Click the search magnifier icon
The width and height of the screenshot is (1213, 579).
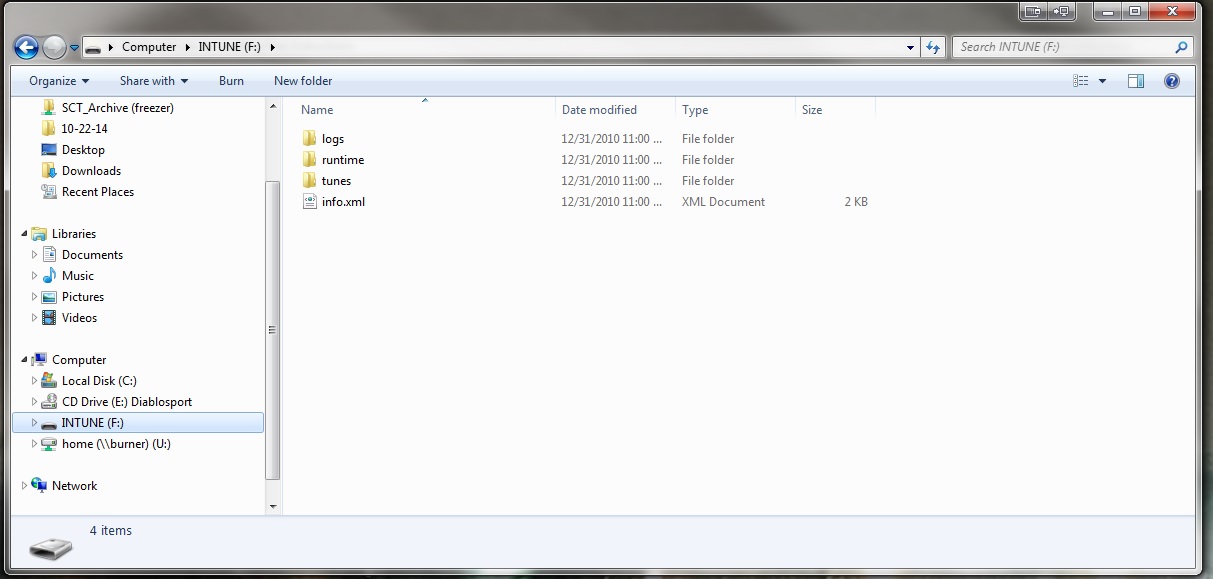pos(1182,47)
